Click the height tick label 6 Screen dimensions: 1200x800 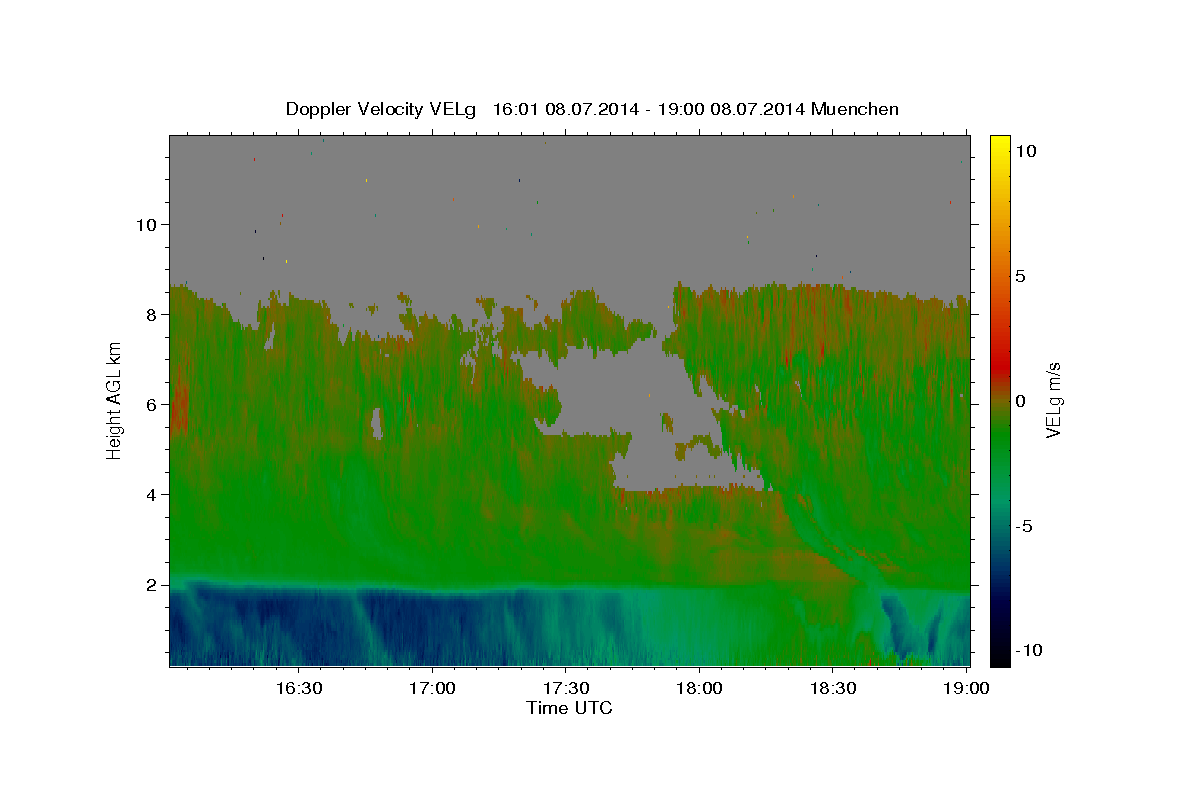[154, 405]
